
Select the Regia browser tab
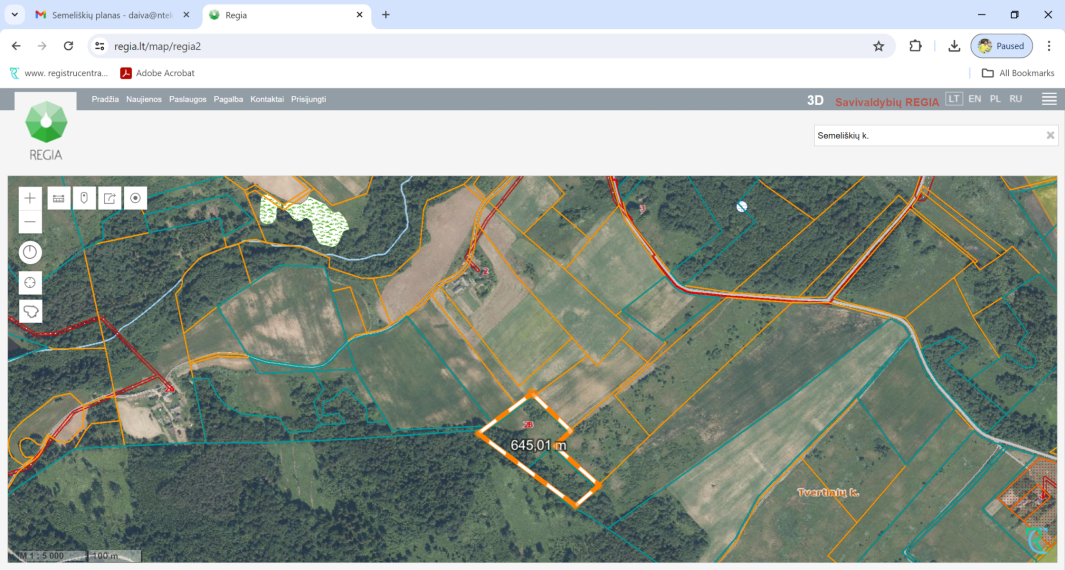click(285, 15)
